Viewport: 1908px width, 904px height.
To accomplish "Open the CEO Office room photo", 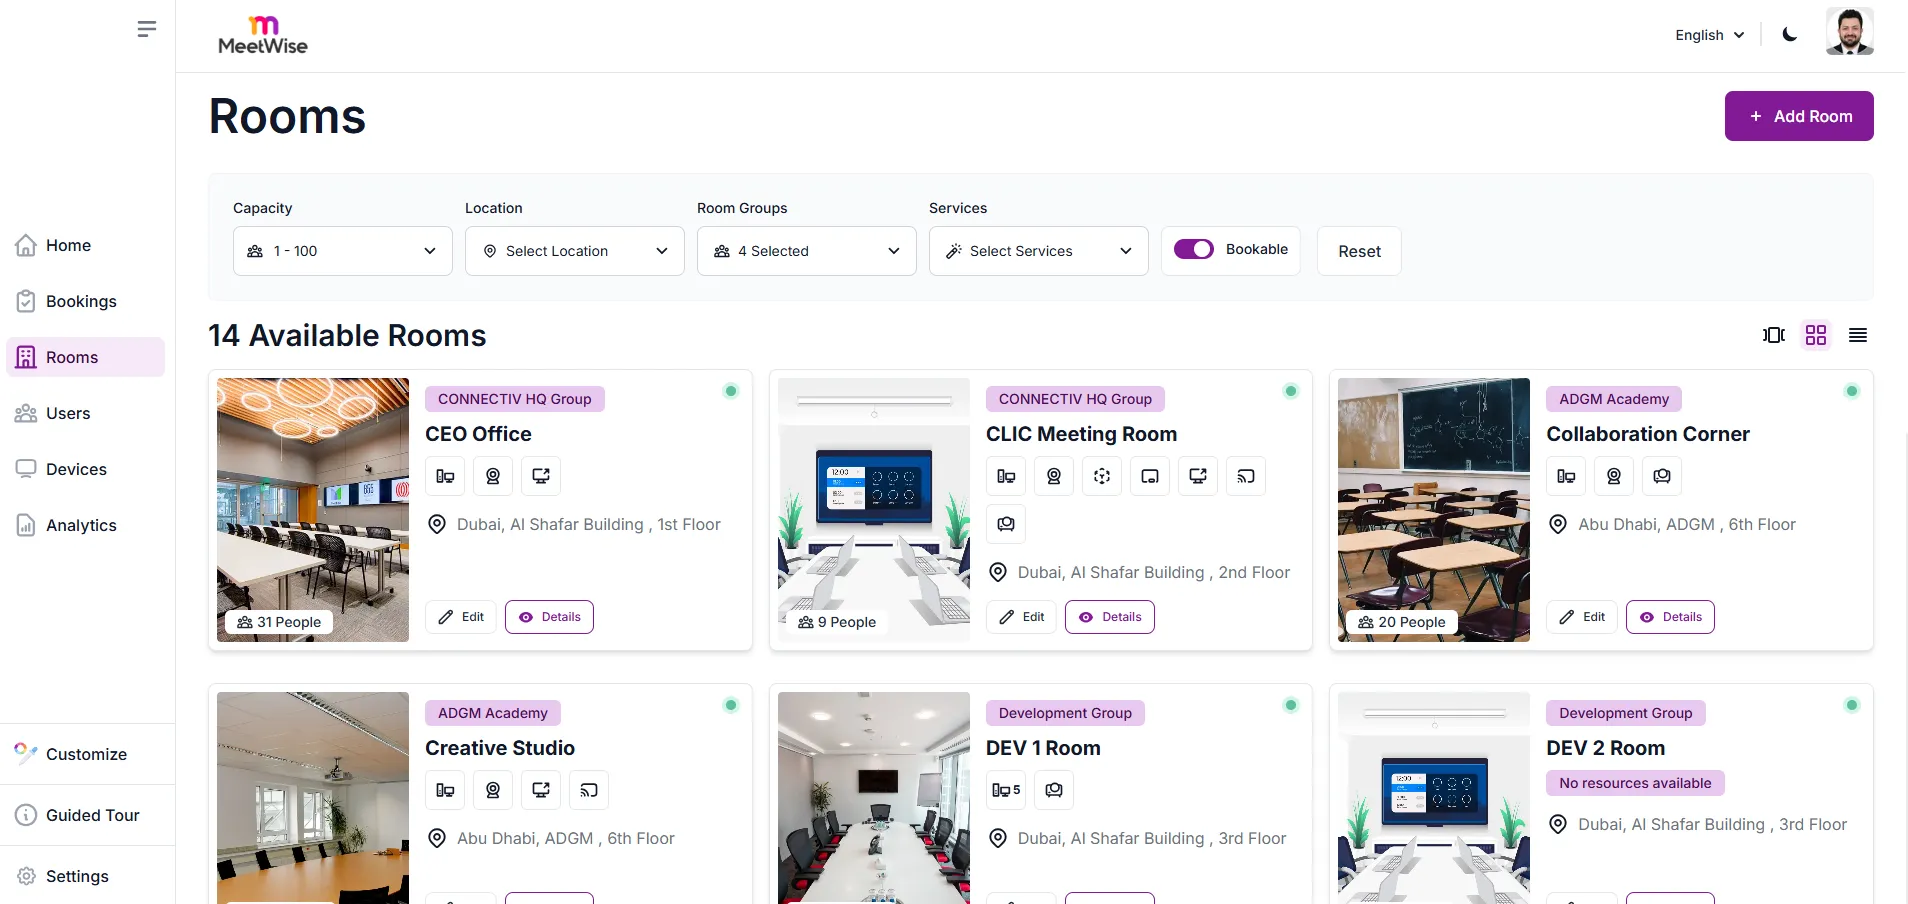I will (x=313, y=510).
